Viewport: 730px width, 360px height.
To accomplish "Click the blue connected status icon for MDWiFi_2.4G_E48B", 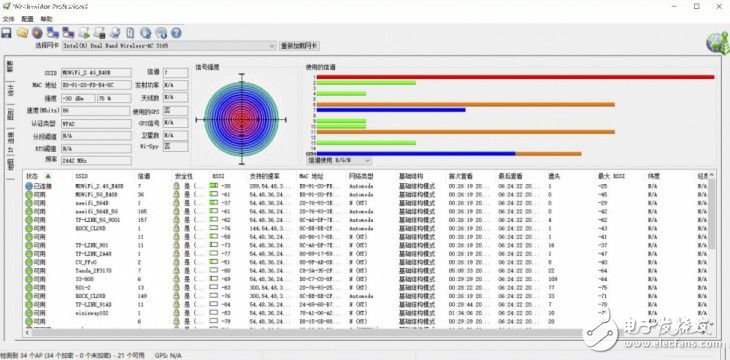I will pyautogui.click(x=29, y=186).
